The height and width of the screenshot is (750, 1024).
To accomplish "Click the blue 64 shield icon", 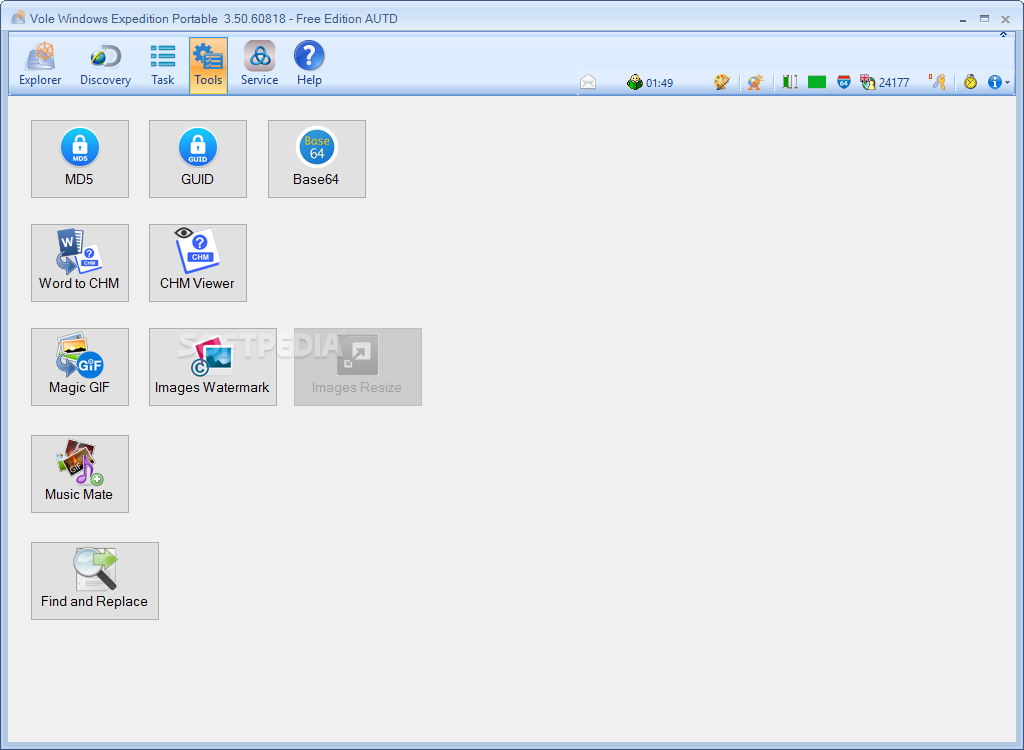I will pos(844,82).
